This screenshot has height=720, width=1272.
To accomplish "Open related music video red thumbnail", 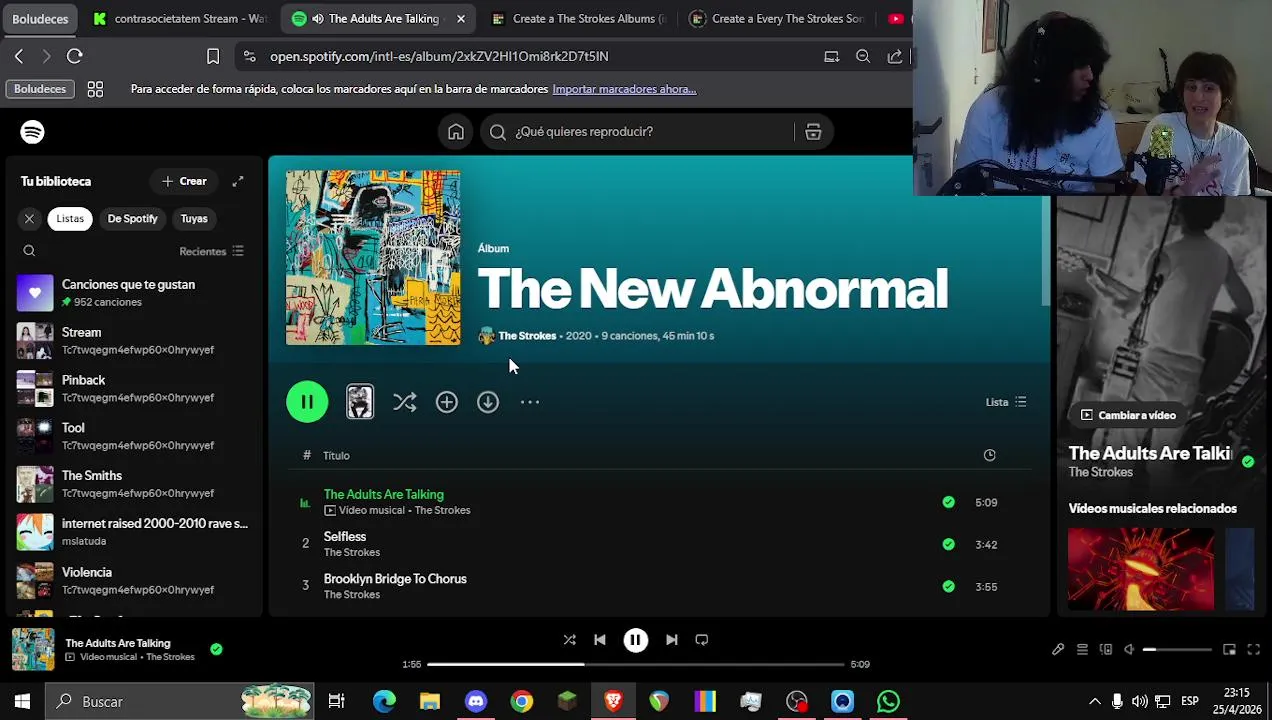I will coord(1141,569).
